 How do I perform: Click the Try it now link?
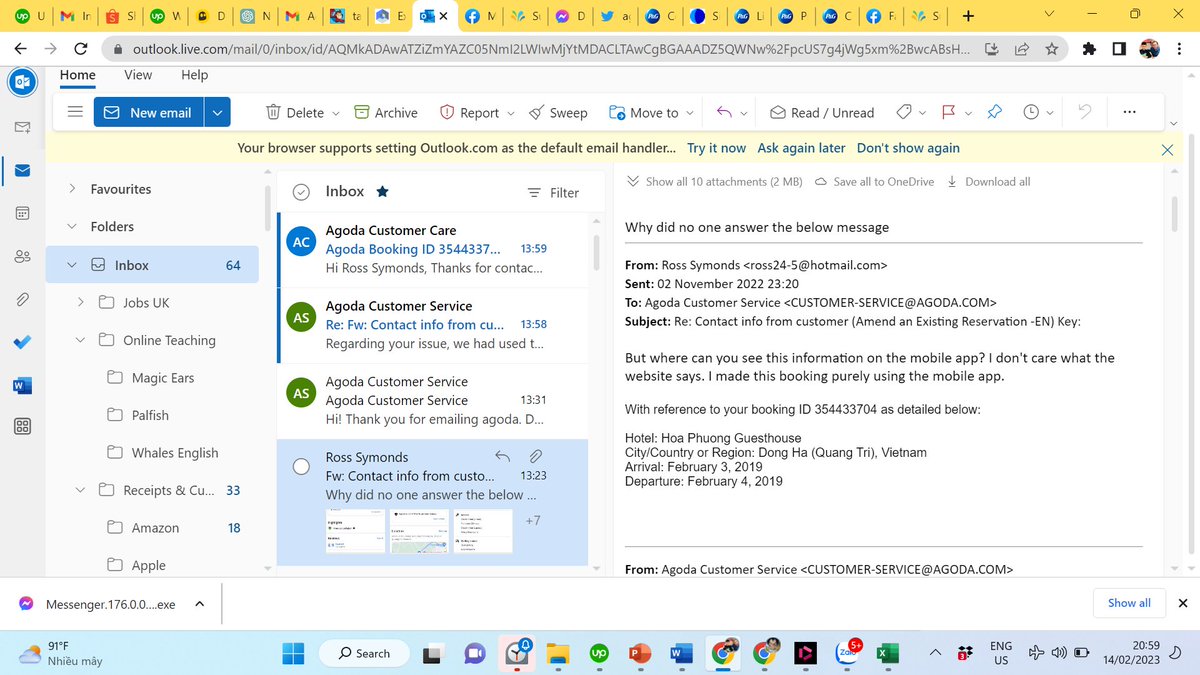pyautogui.click(x=716, y=148)
